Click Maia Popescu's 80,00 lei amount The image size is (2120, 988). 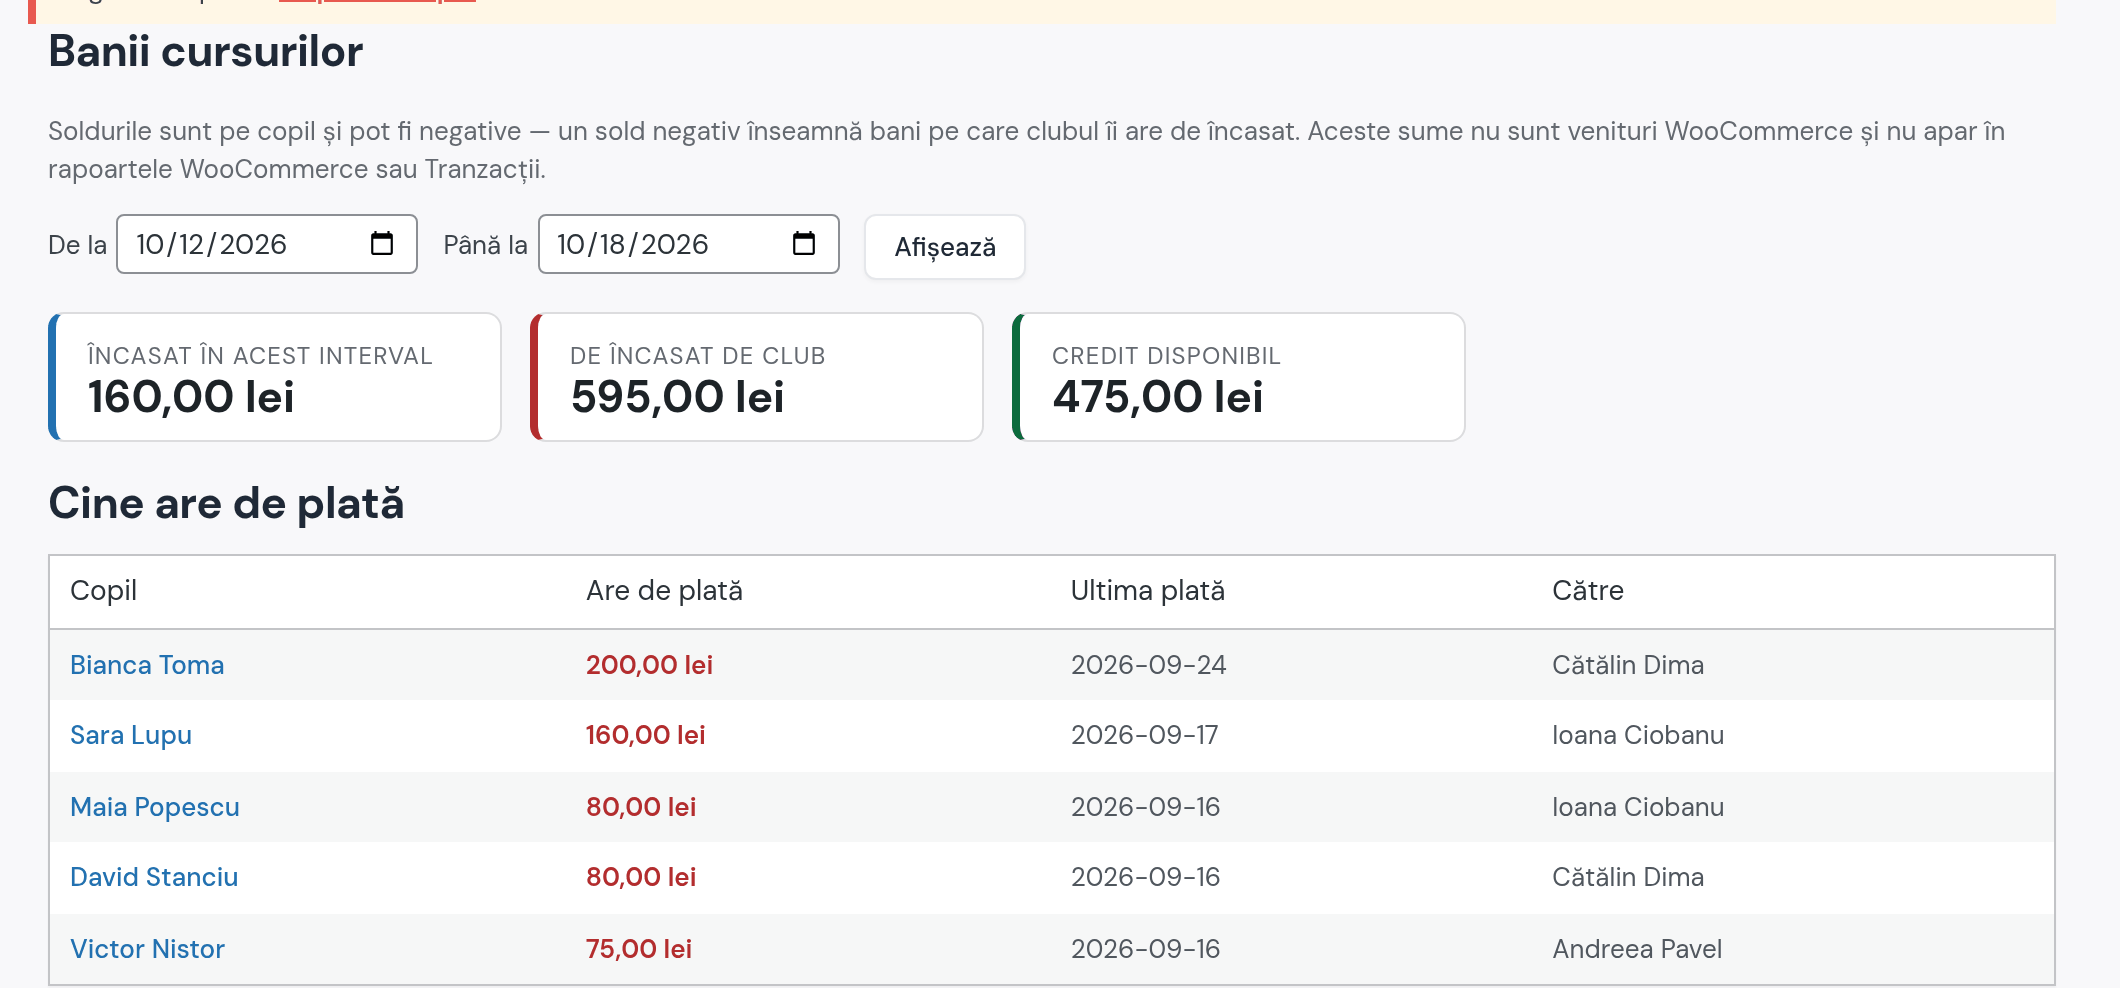[641, 807]
